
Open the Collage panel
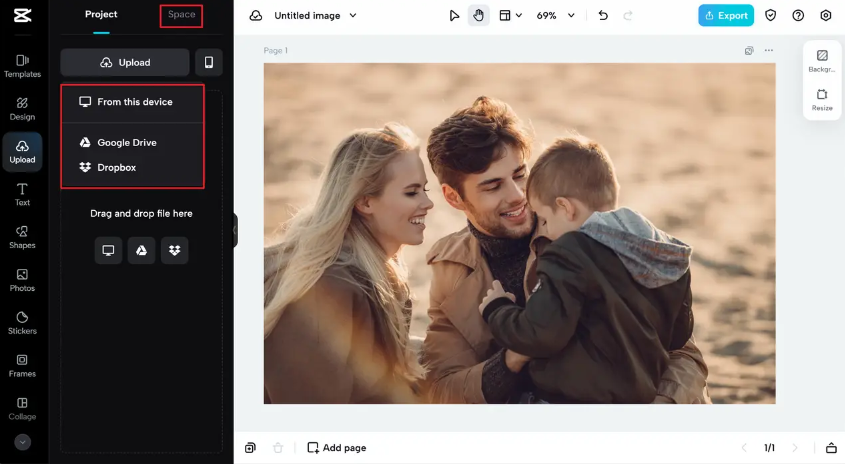[22, 408]
